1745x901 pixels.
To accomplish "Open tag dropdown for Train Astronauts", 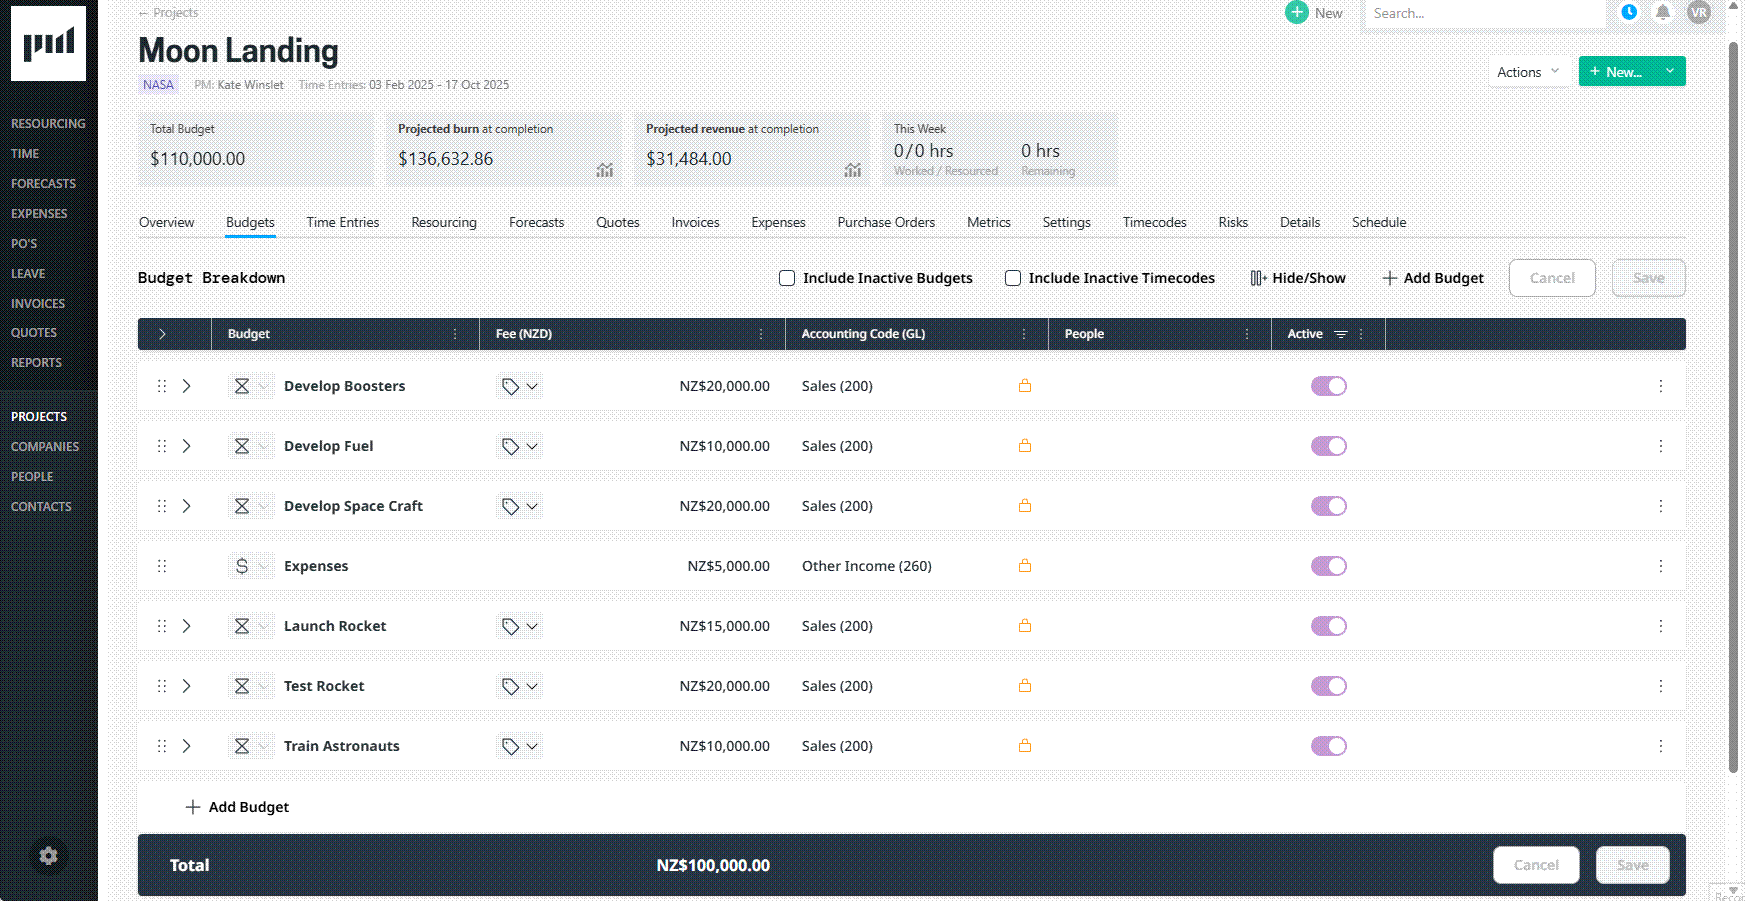I will (520, 746).
